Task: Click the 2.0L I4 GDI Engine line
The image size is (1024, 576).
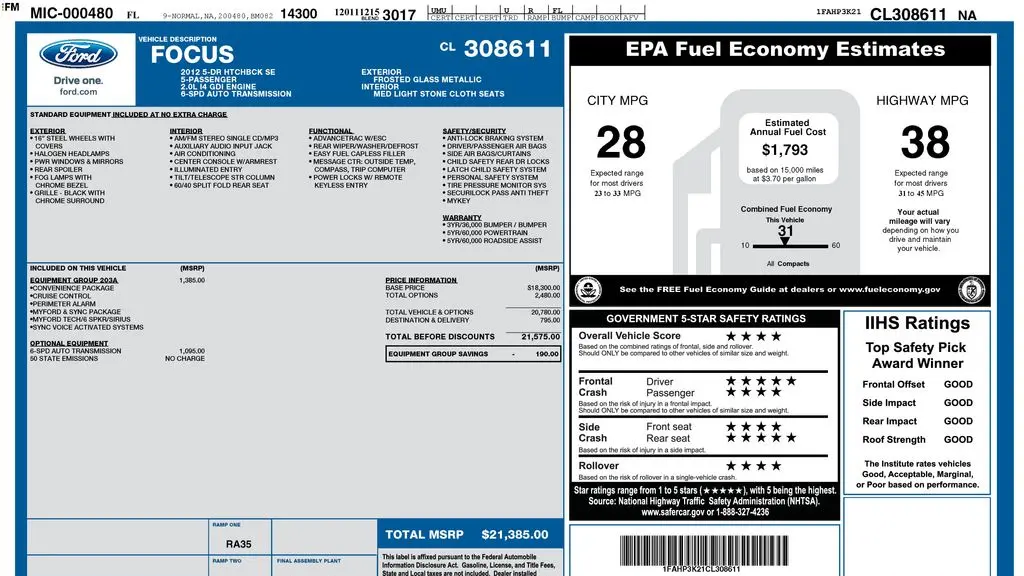Action: 218,86
